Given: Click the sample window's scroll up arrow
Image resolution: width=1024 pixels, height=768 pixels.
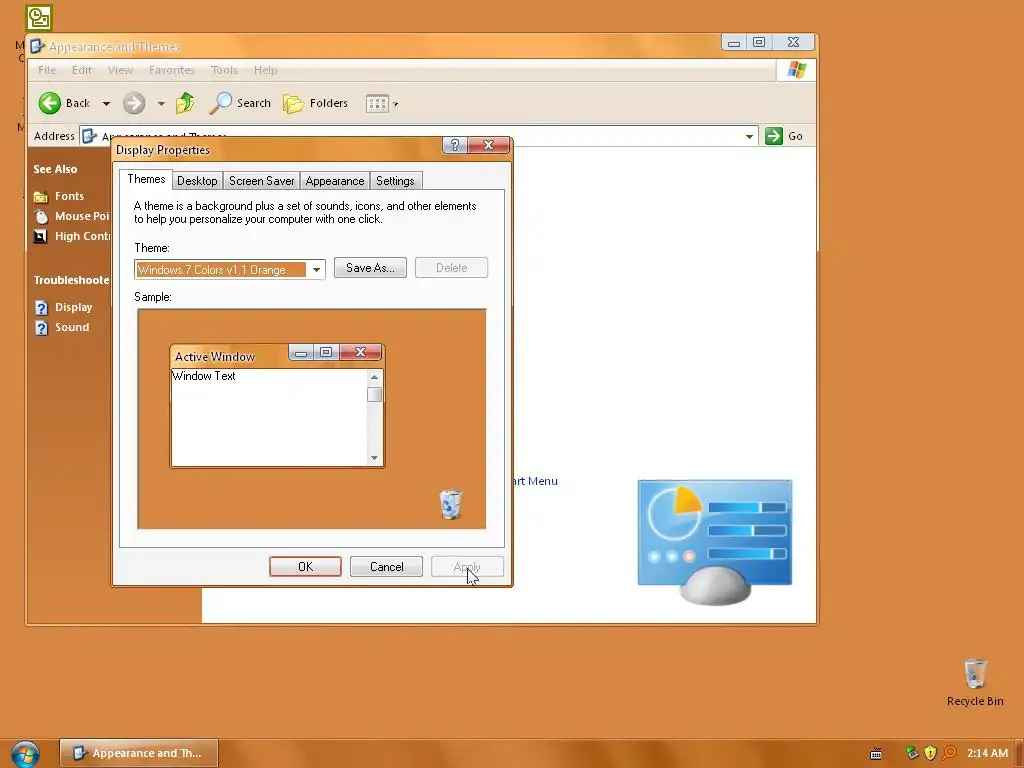Looking at the screenshot, I should pos(374,377).
